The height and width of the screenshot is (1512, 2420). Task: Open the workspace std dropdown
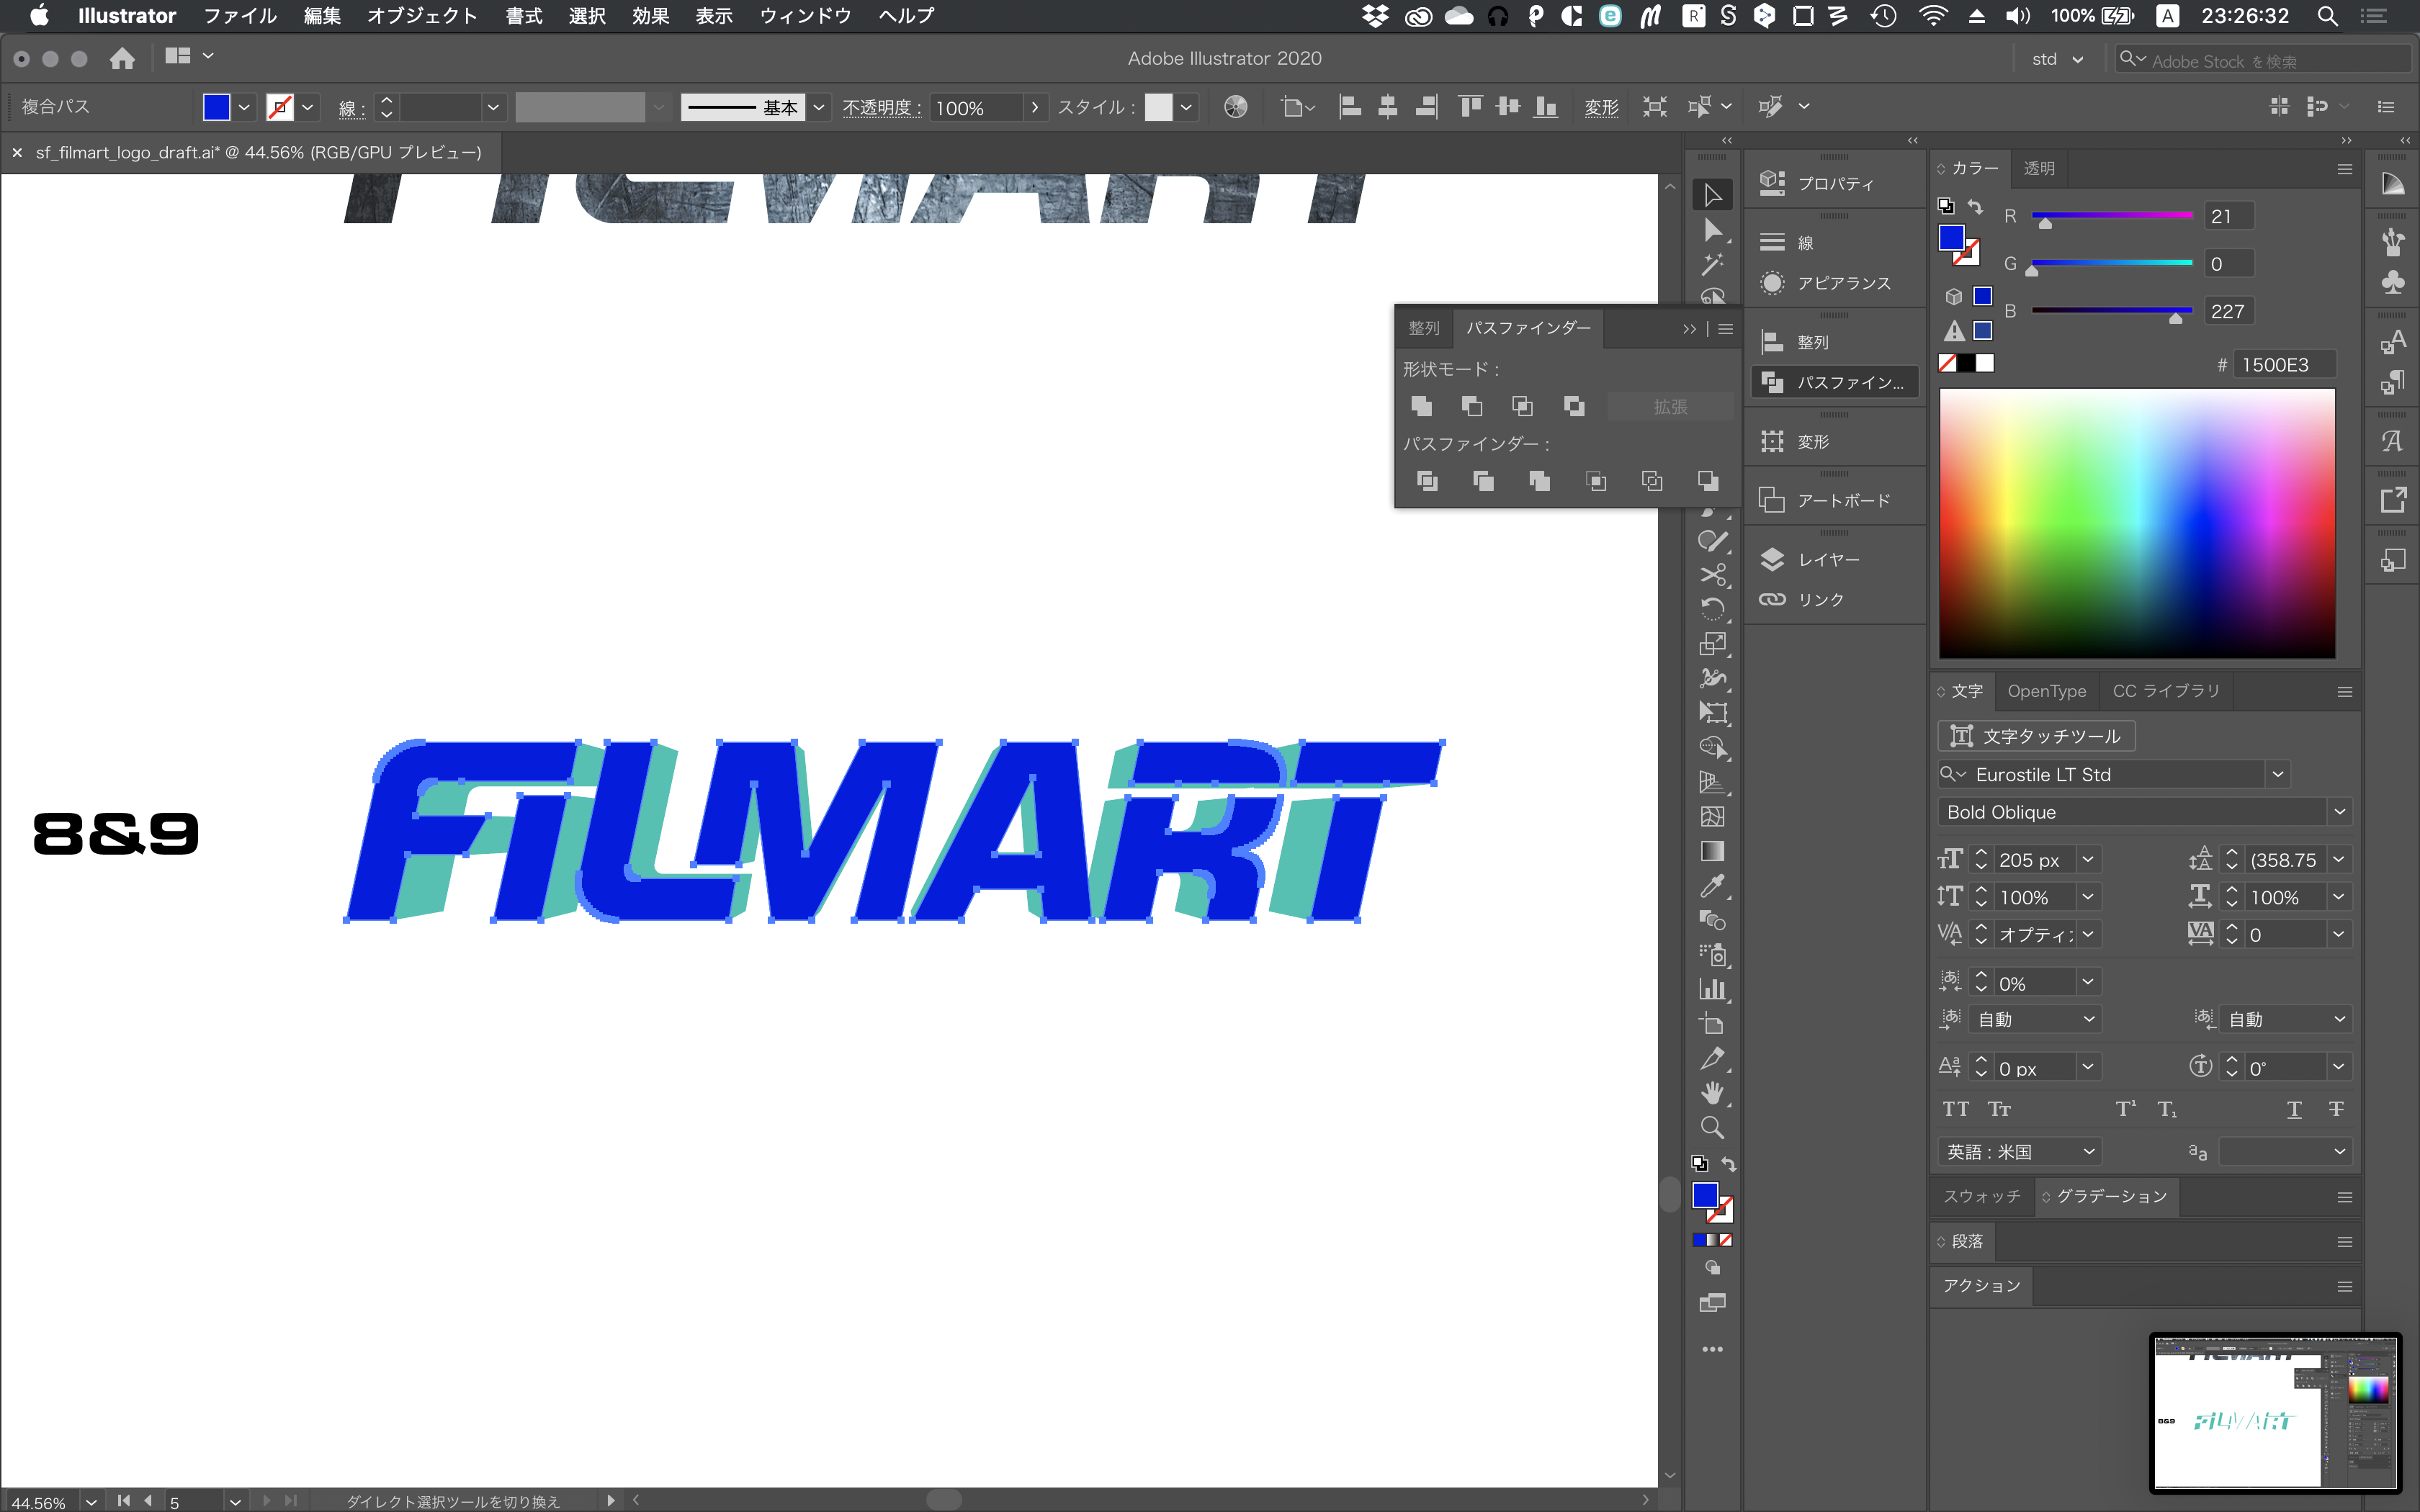pyautogui.click(x=2058, y=59)
